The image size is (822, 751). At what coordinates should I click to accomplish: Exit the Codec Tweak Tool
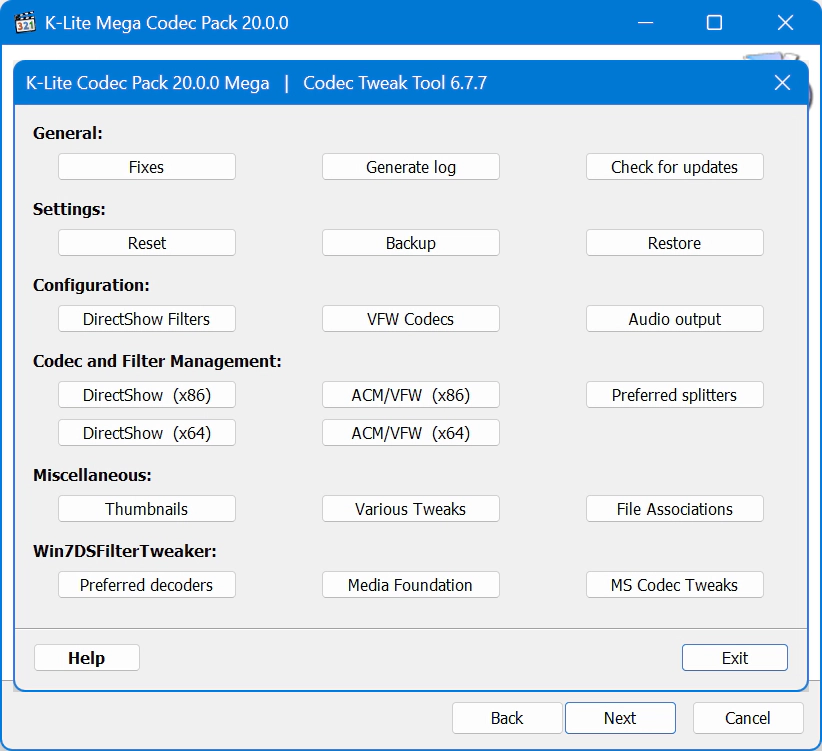734,658
